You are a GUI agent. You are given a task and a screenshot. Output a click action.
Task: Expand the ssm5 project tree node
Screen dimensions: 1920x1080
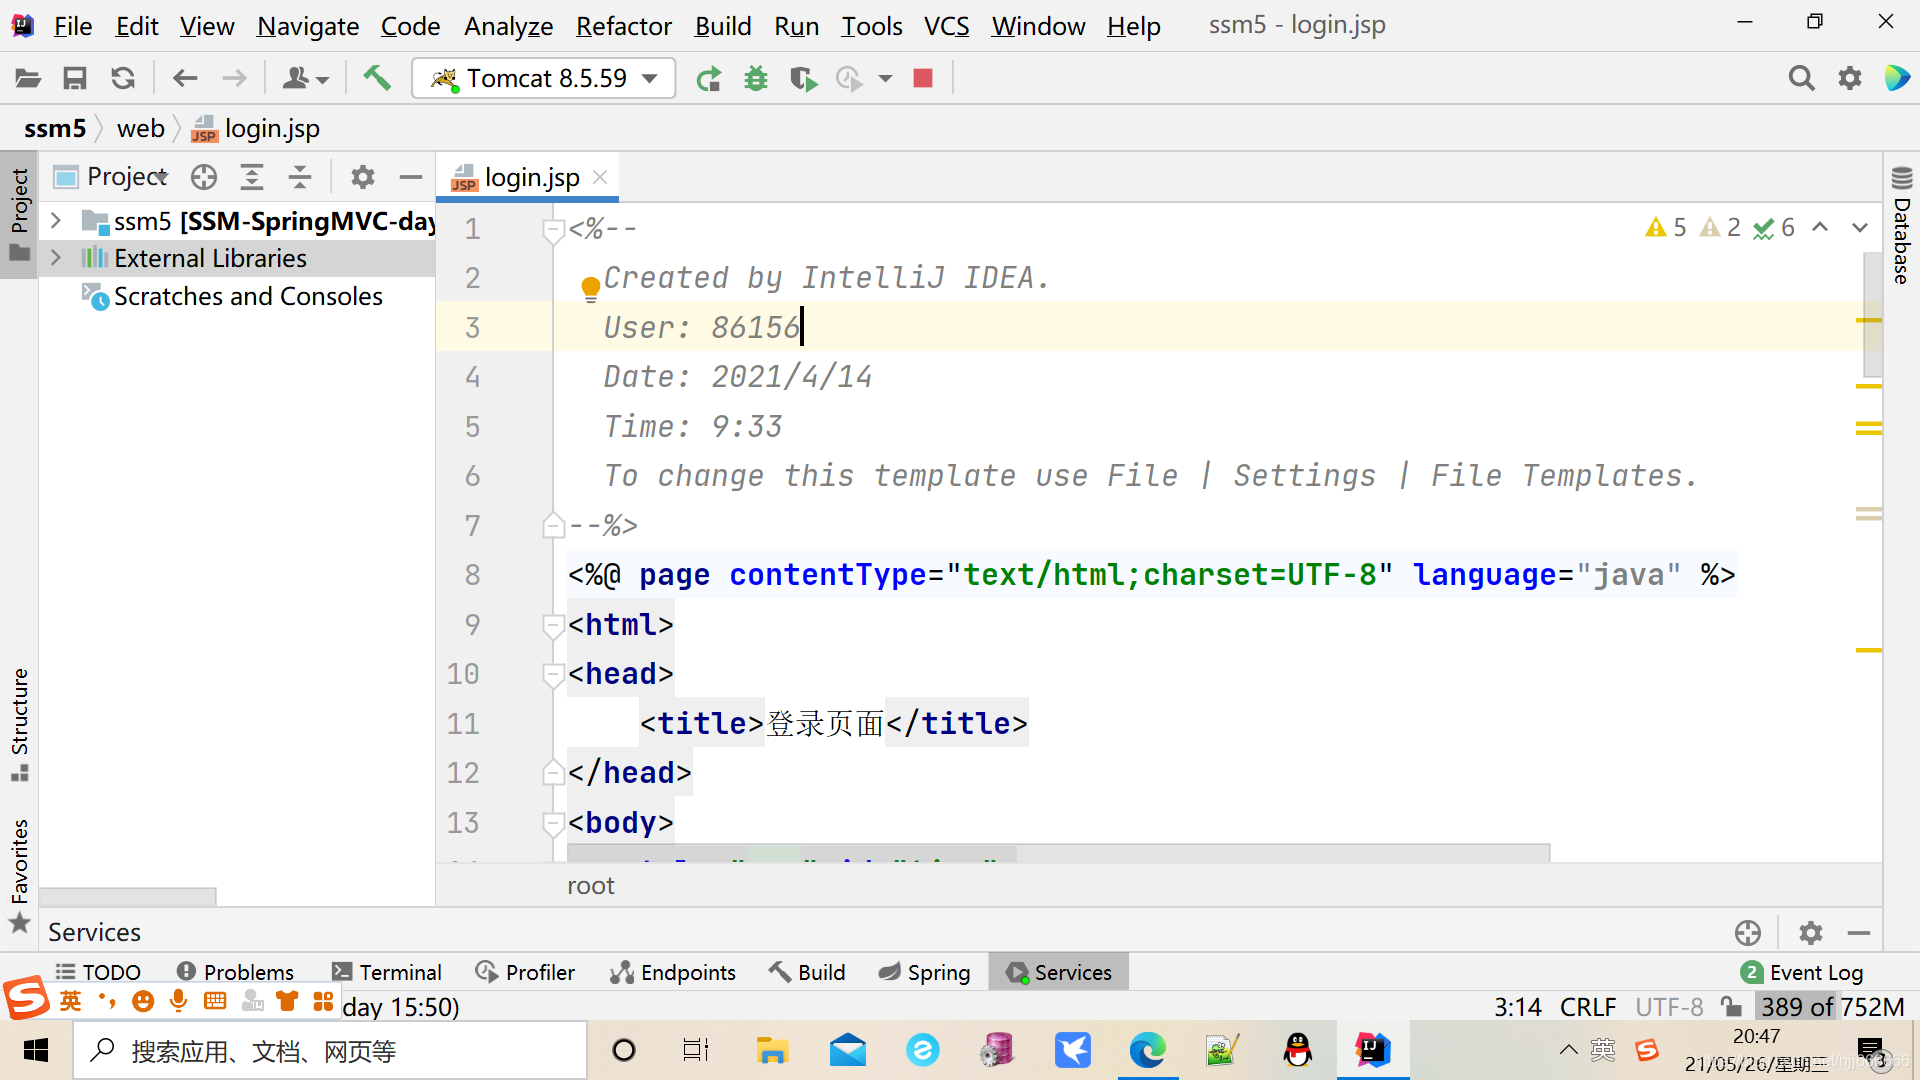pyautogui.click(x=57, y=220)
